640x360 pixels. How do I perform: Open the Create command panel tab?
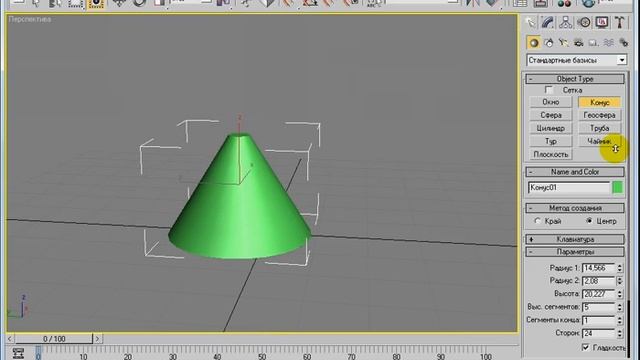(530, 22)
